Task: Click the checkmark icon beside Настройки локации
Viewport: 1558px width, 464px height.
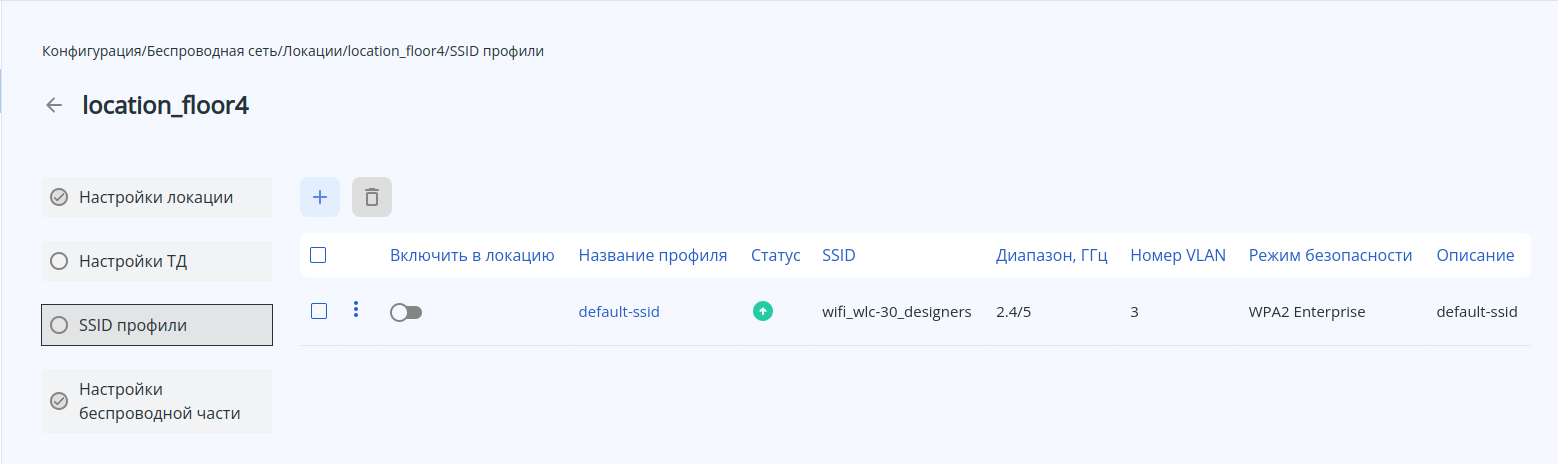Action: coord(59,197)
